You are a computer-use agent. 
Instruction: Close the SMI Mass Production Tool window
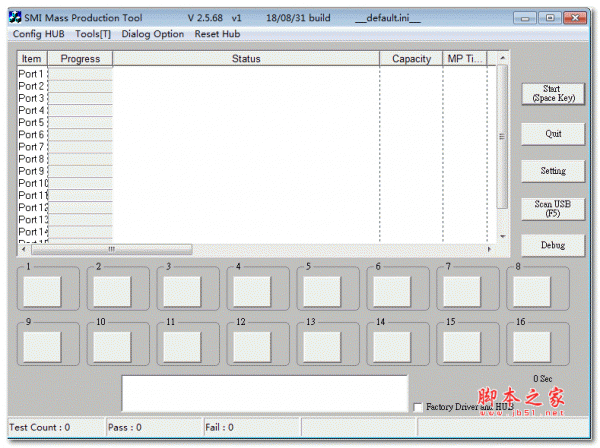pyautogui.click(x=575, y=18)
